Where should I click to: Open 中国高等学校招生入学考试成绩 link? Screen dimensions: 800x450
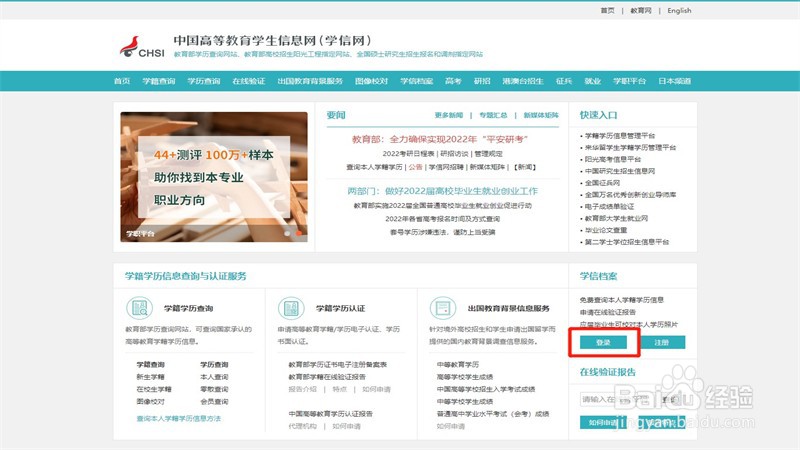(x=486, y=389)
